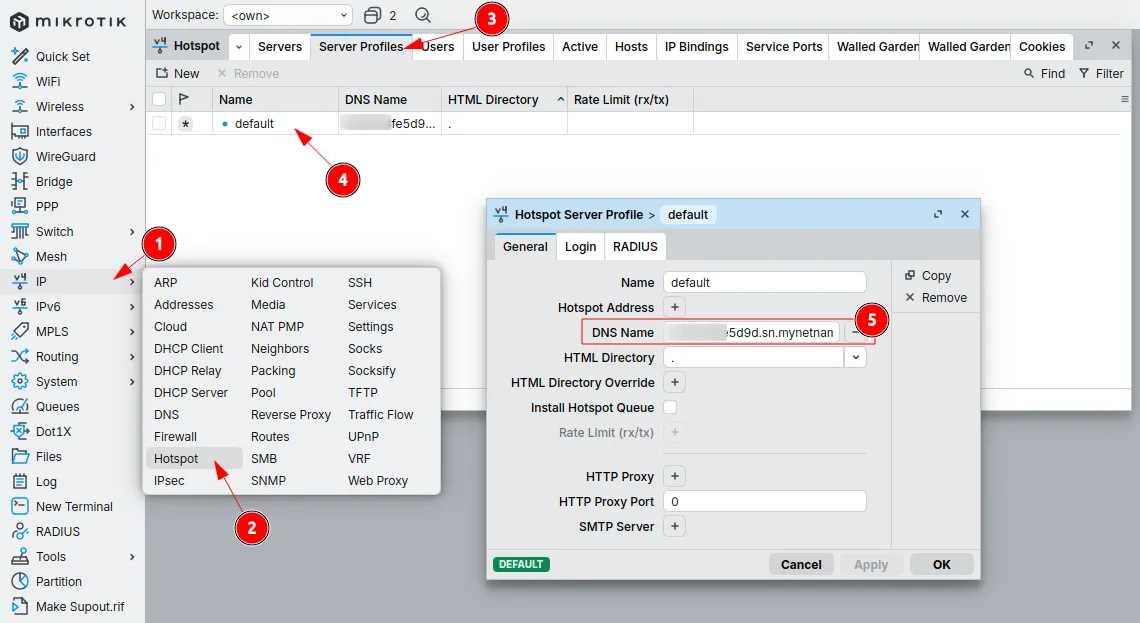Expand the Wireless submenu

point(132,107)
